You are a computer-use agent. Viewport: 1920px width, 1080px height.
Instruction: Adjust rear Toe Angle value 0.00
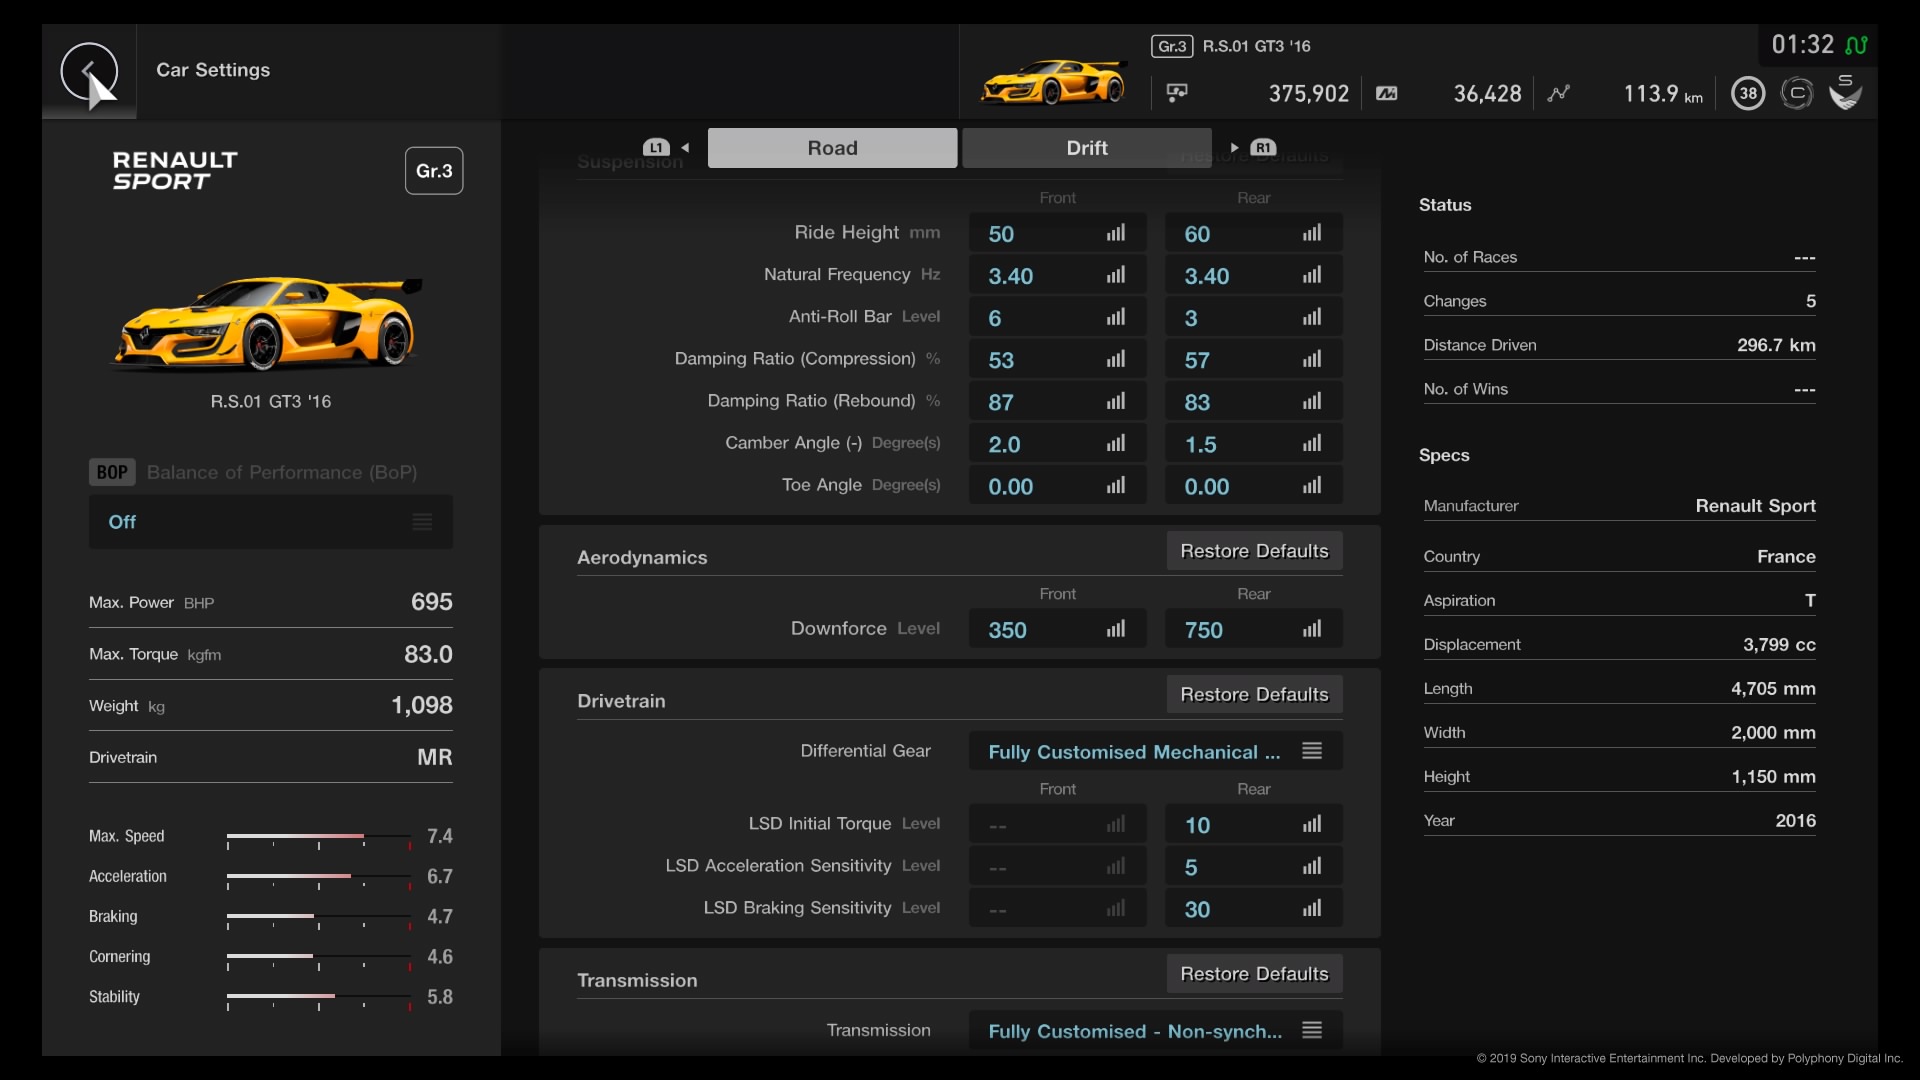(1253, 486)
